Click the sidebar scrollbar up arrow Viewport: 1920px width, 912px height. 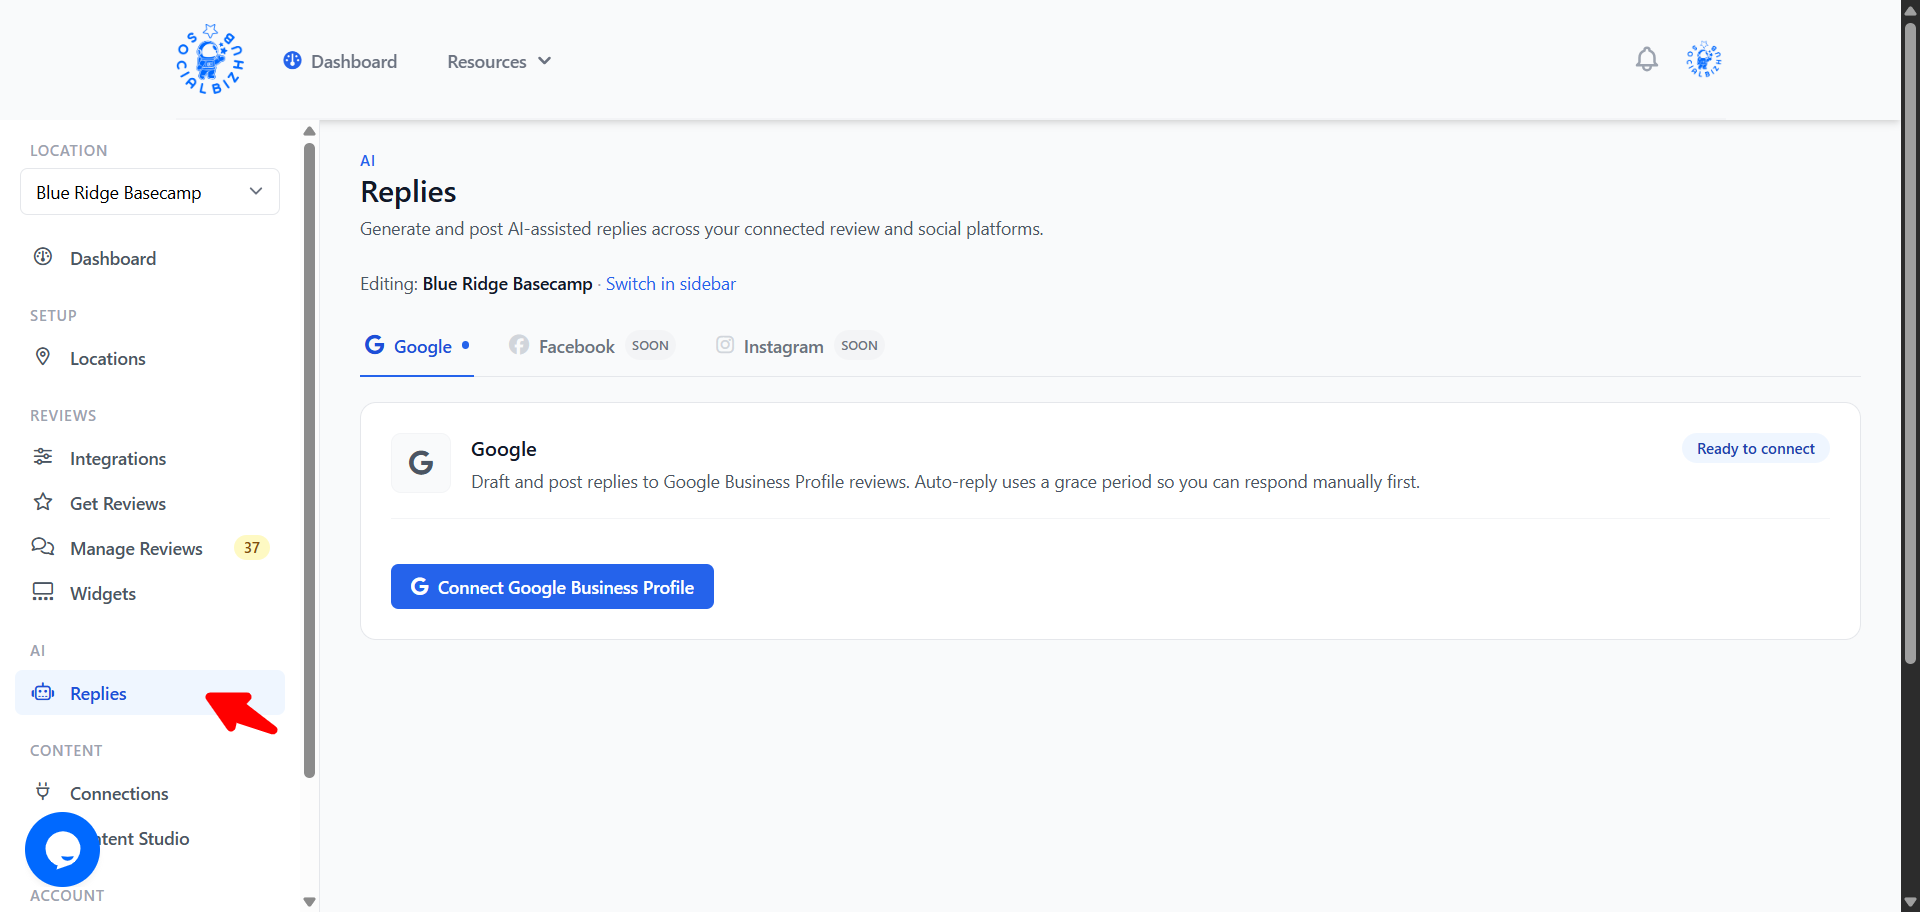(309, 131)
